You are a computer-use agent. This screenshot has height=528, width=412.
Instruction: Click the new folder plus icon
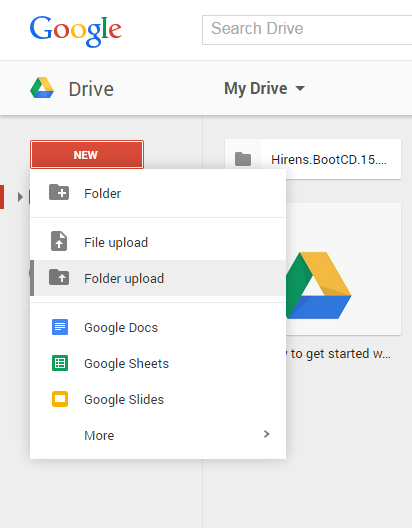point(59,192)
